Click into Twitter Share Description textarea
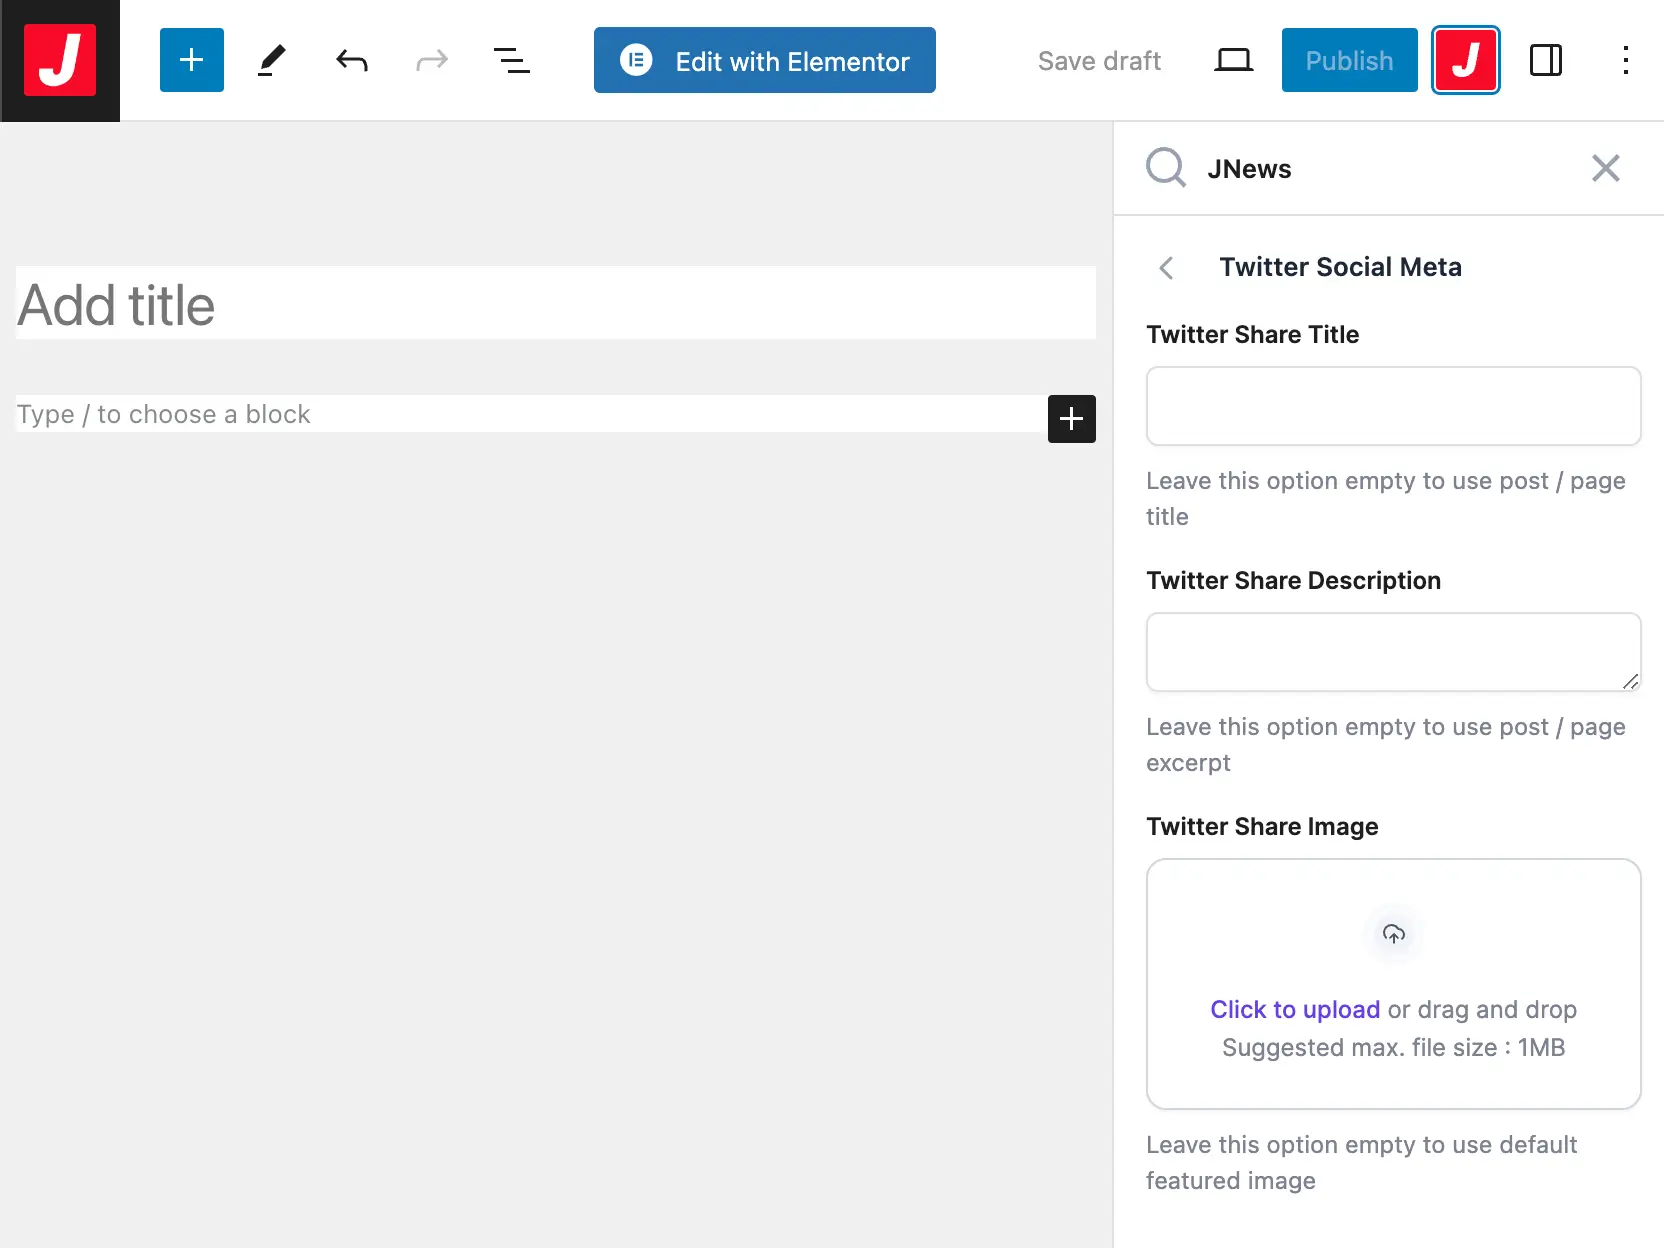The image size is (1664, 1248). pyautogui.click(x=1393, y=652)
